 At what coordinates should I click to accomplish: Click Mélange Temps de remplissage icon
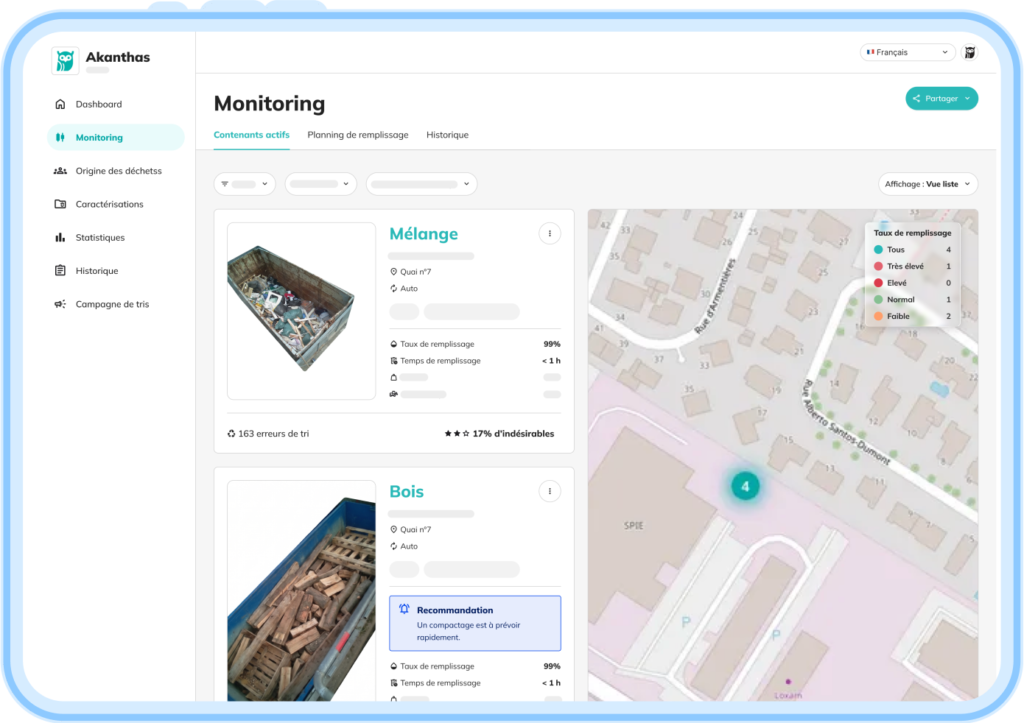click(x=393, y=361)
